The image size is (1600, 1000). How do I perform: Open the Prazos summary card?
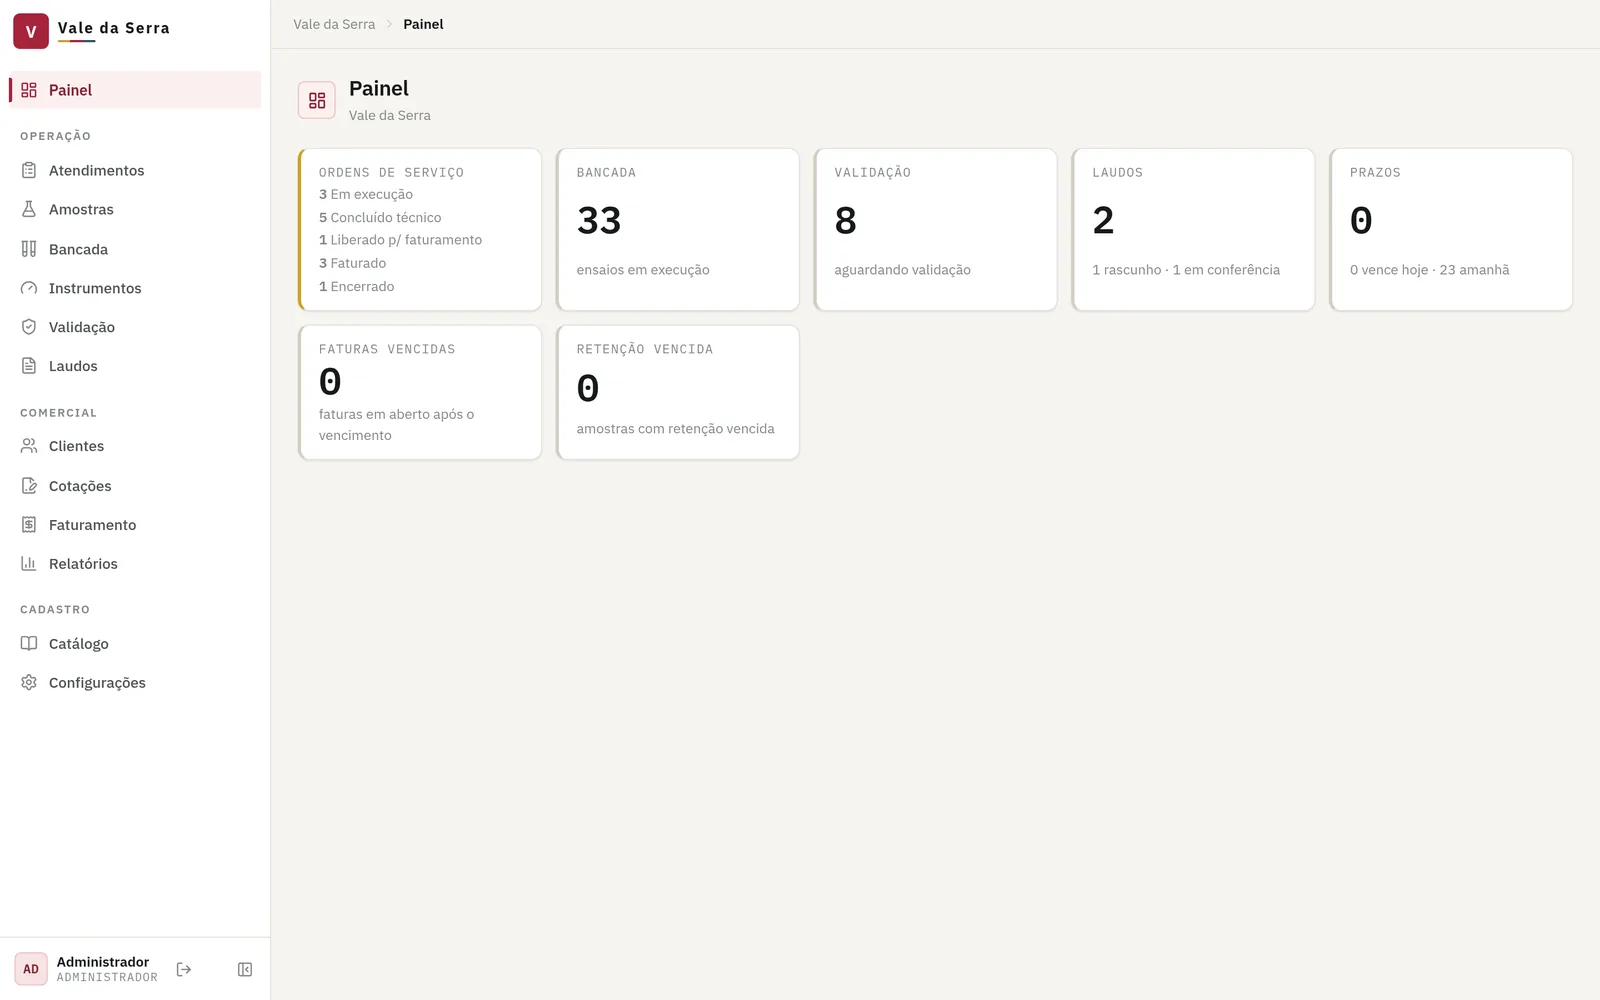tap(1451, 230)
